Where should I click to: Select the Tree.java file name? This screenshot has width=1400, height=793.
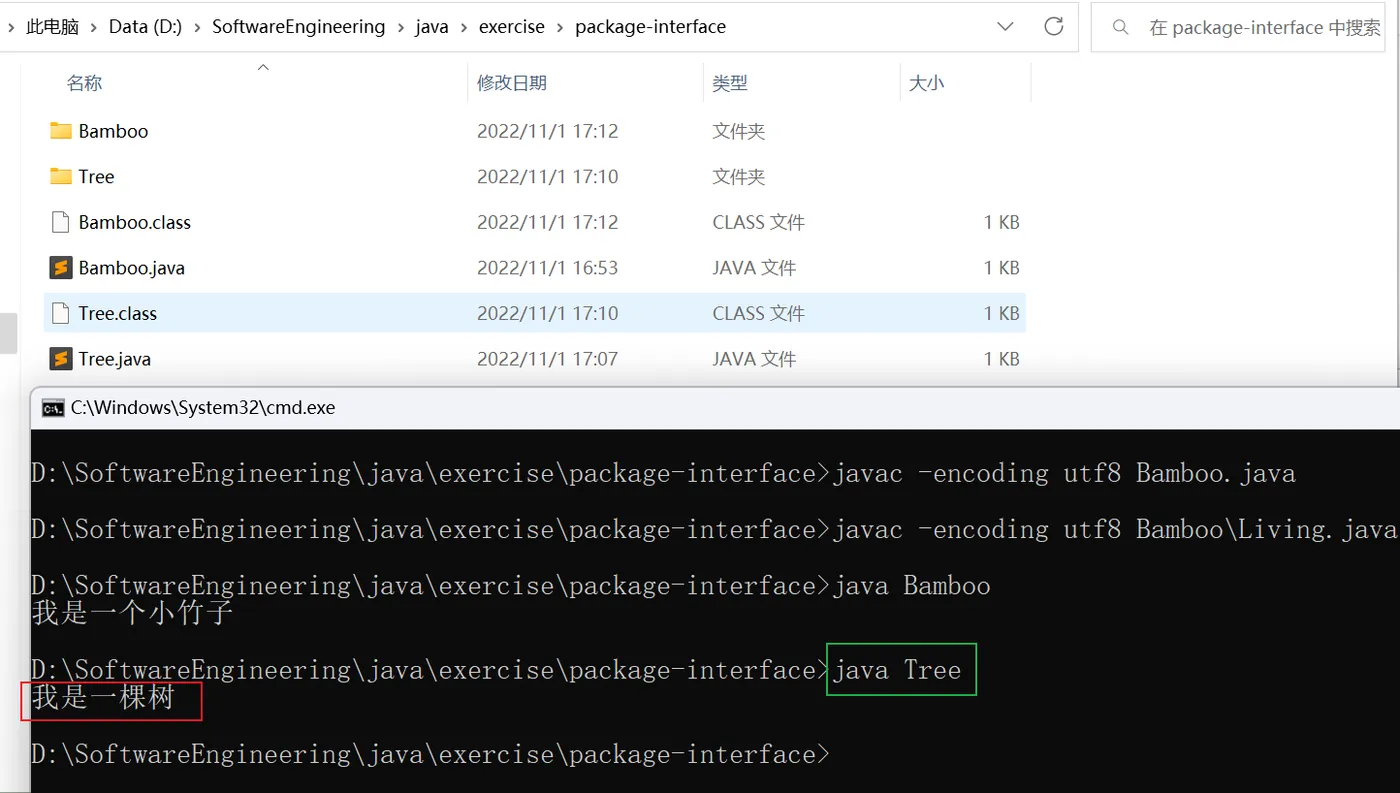[x=115, y=359]
